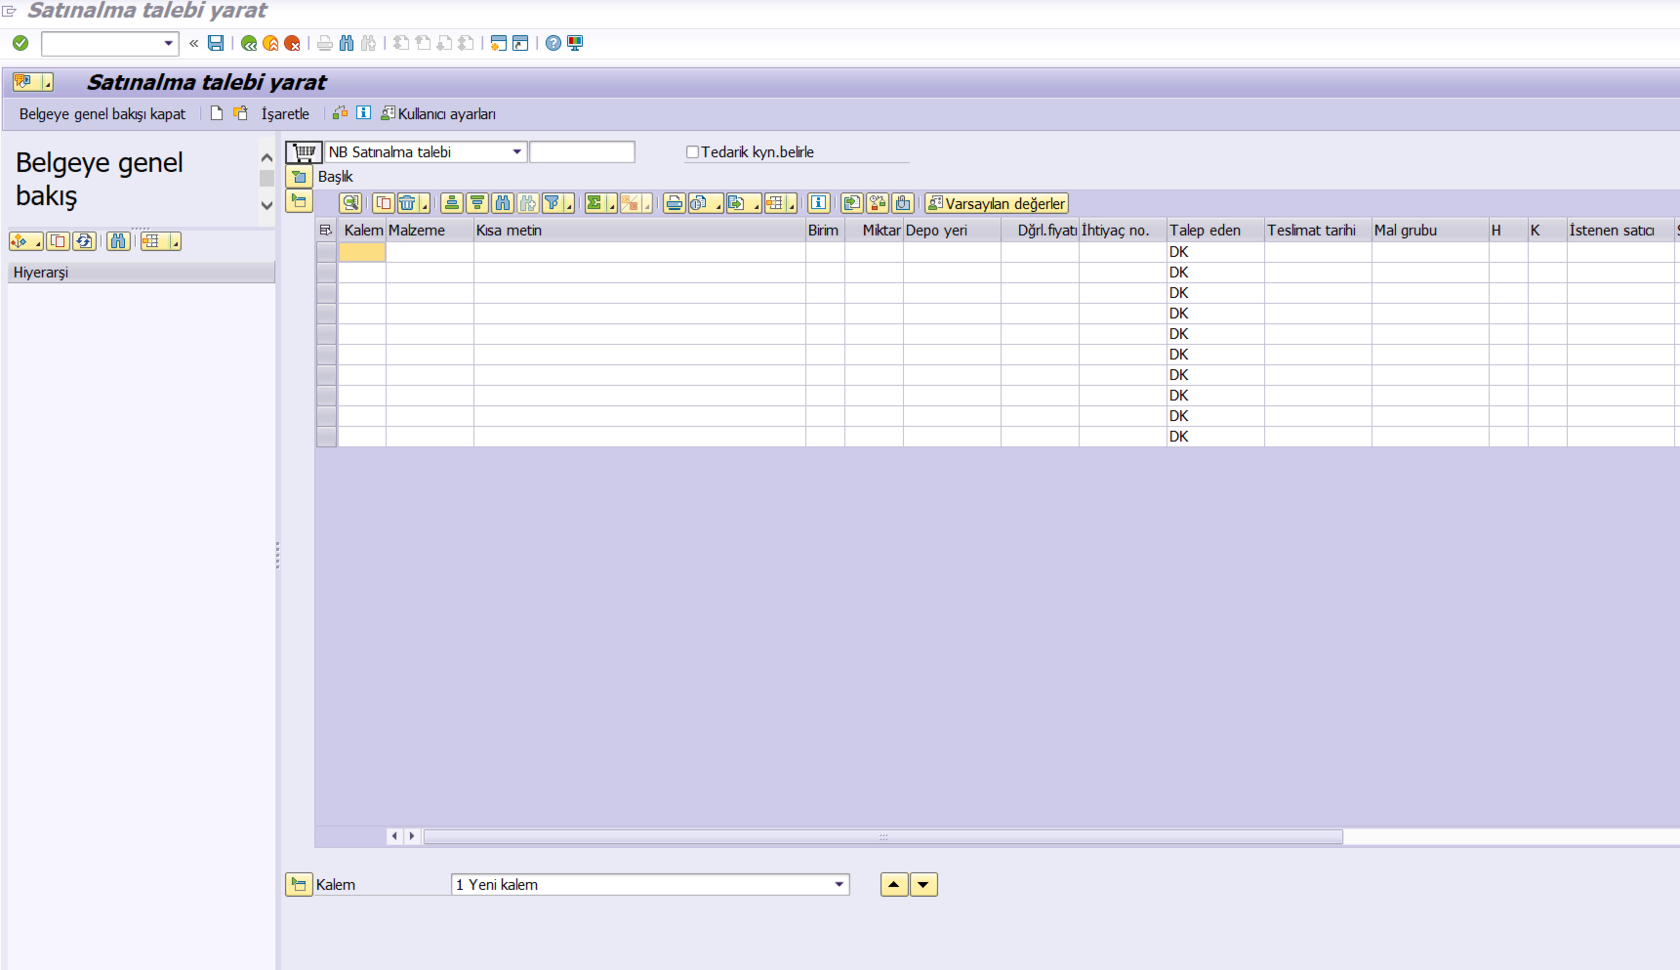The image size is (1680, 970).
Task: Click the Copy item icon in grid toolbar
Action: point(384,203)
